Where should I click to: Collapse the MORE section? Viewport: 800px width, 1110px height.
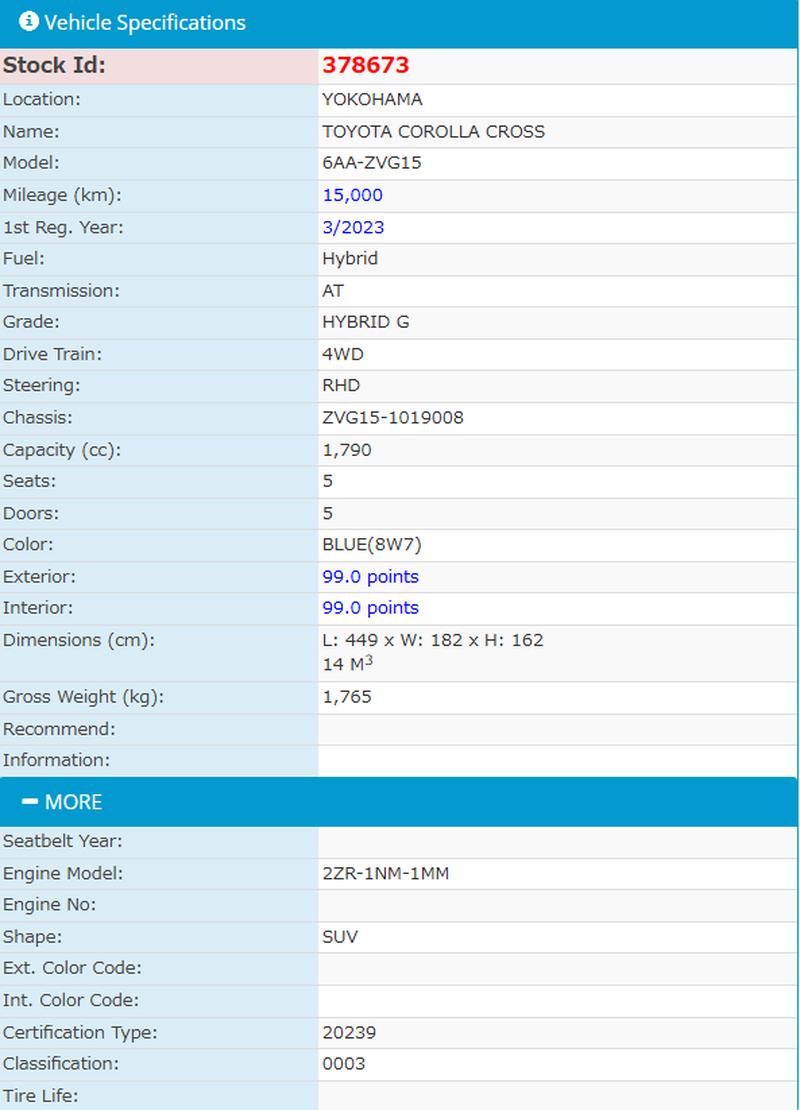pos(399,802)
